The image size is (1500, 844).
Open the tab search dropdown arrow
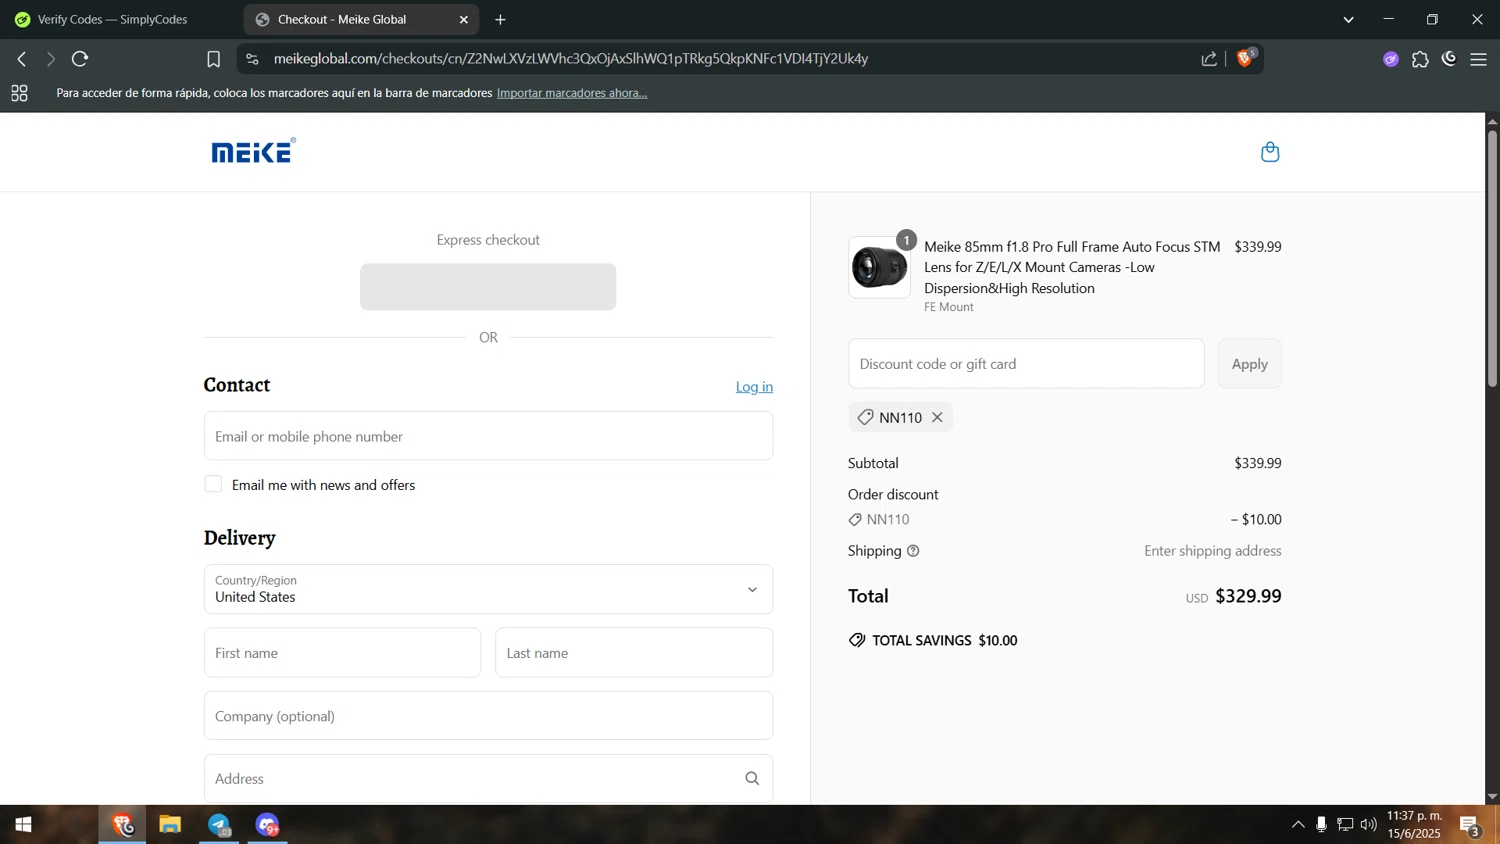(1349, 19)
